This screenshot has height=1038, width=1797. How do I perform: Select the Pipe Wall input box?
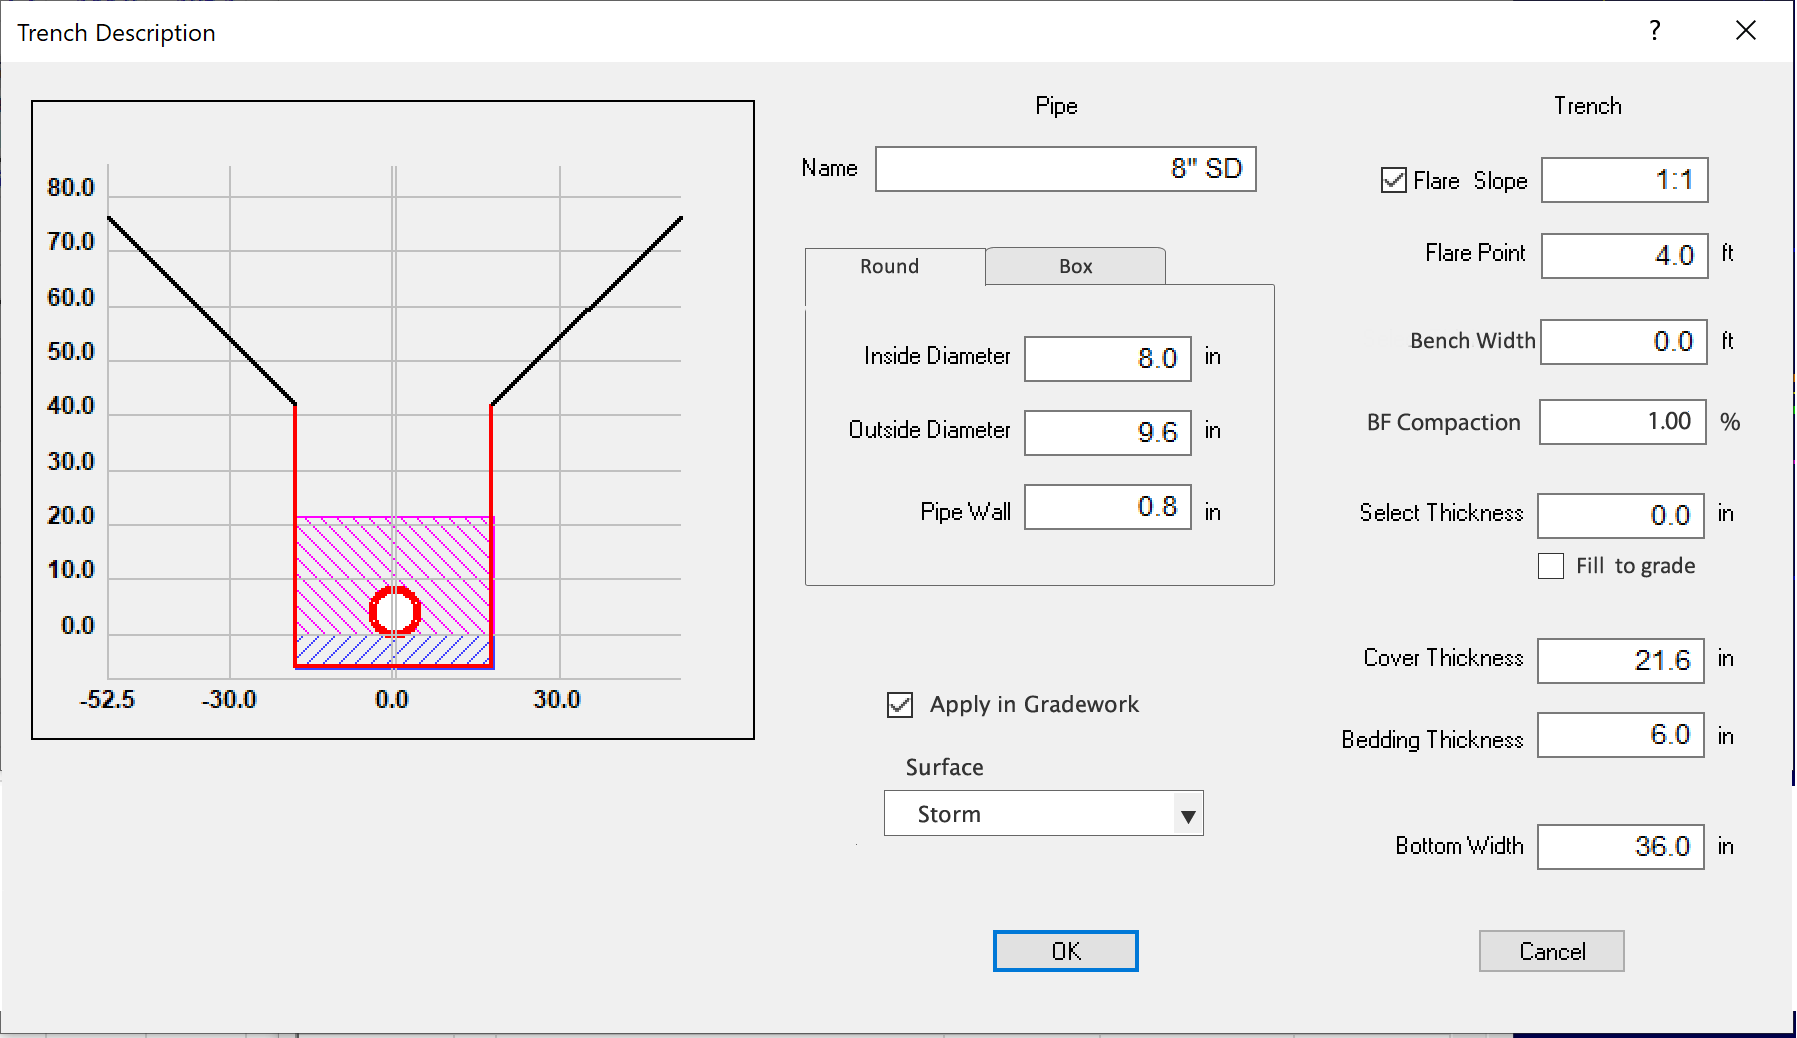point(1107,507)
